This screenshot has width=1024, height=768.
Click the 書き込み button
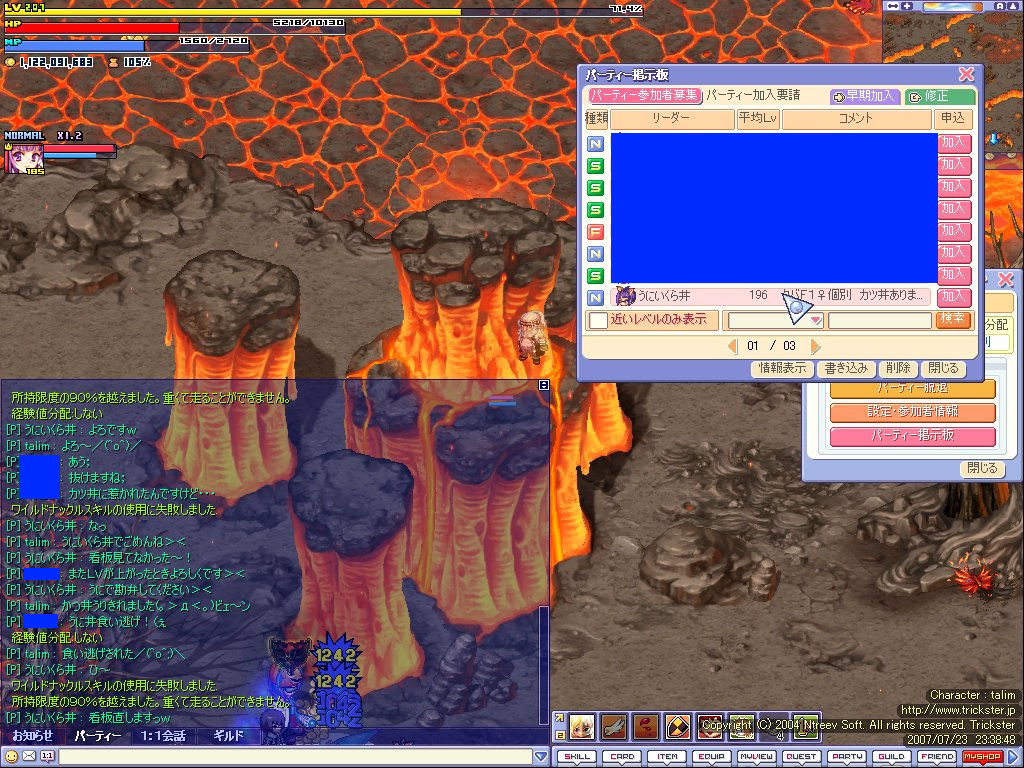click(x=846, y=368)
